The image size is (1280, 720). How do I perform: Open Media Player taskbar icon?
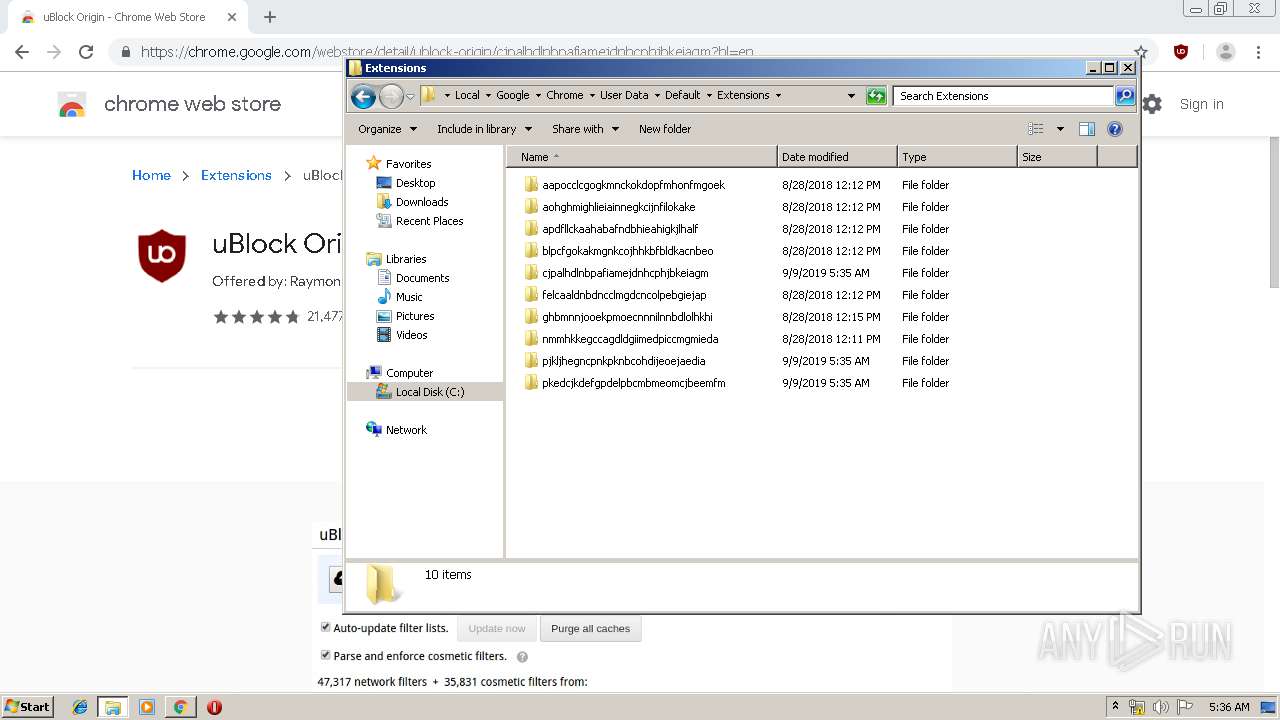(147, 707)
